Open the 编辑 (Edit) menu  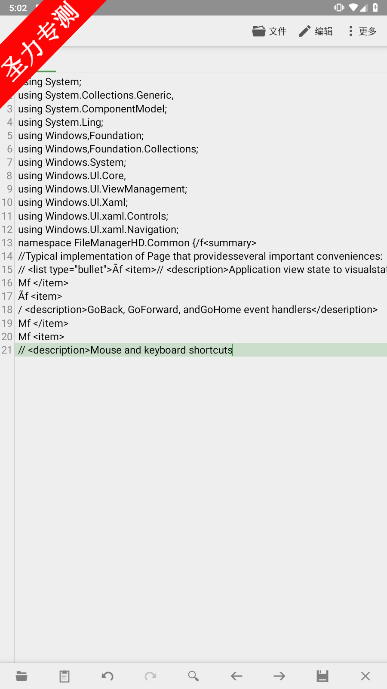(x=315, y=31)
